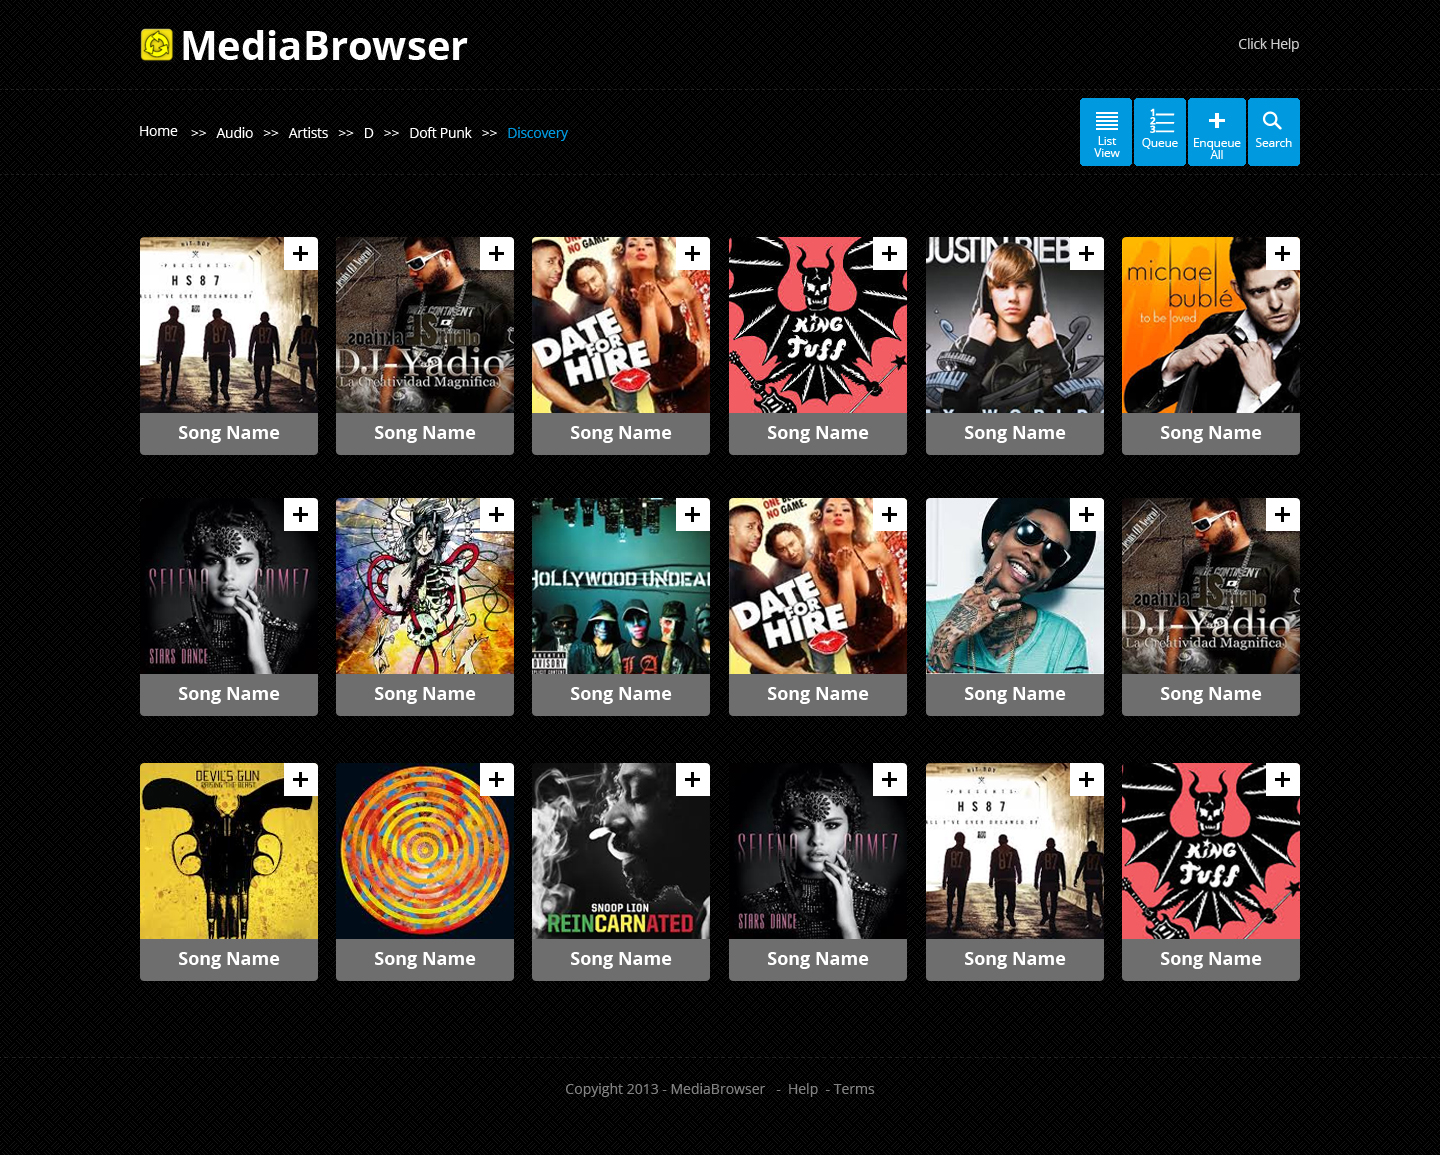Add skeleton anime artwork album with plus icon
1440x1155 pixels.
(x=497, y=514)
